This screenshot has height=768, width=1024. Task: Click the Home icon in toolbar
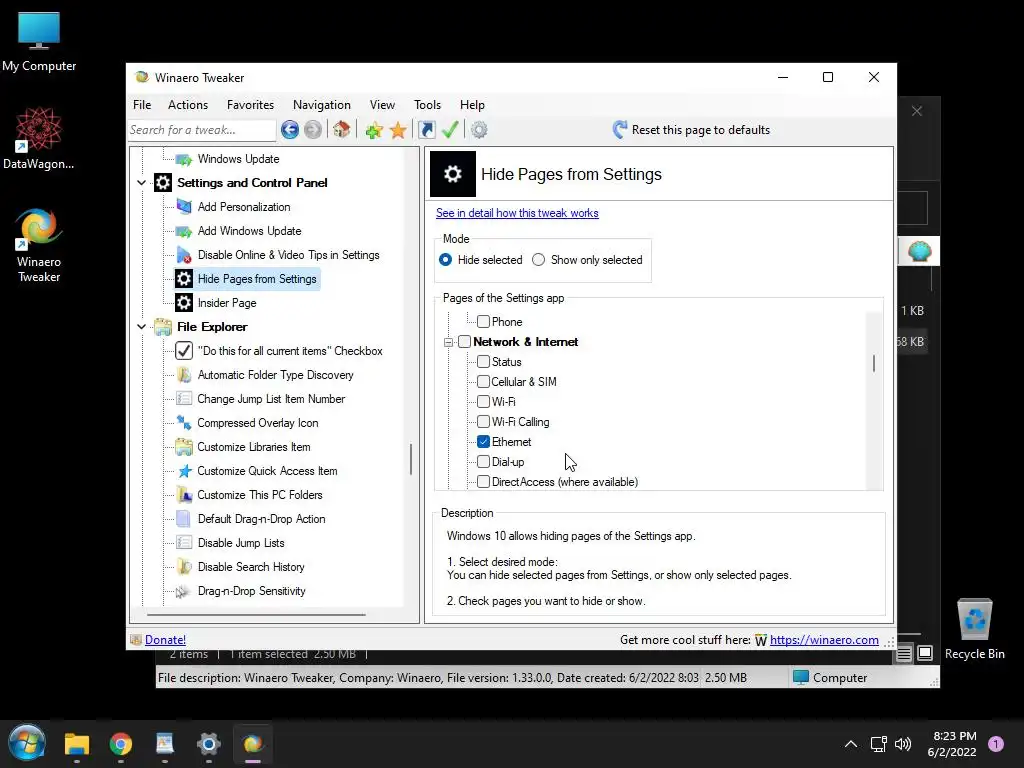click(x=341, y=130)
